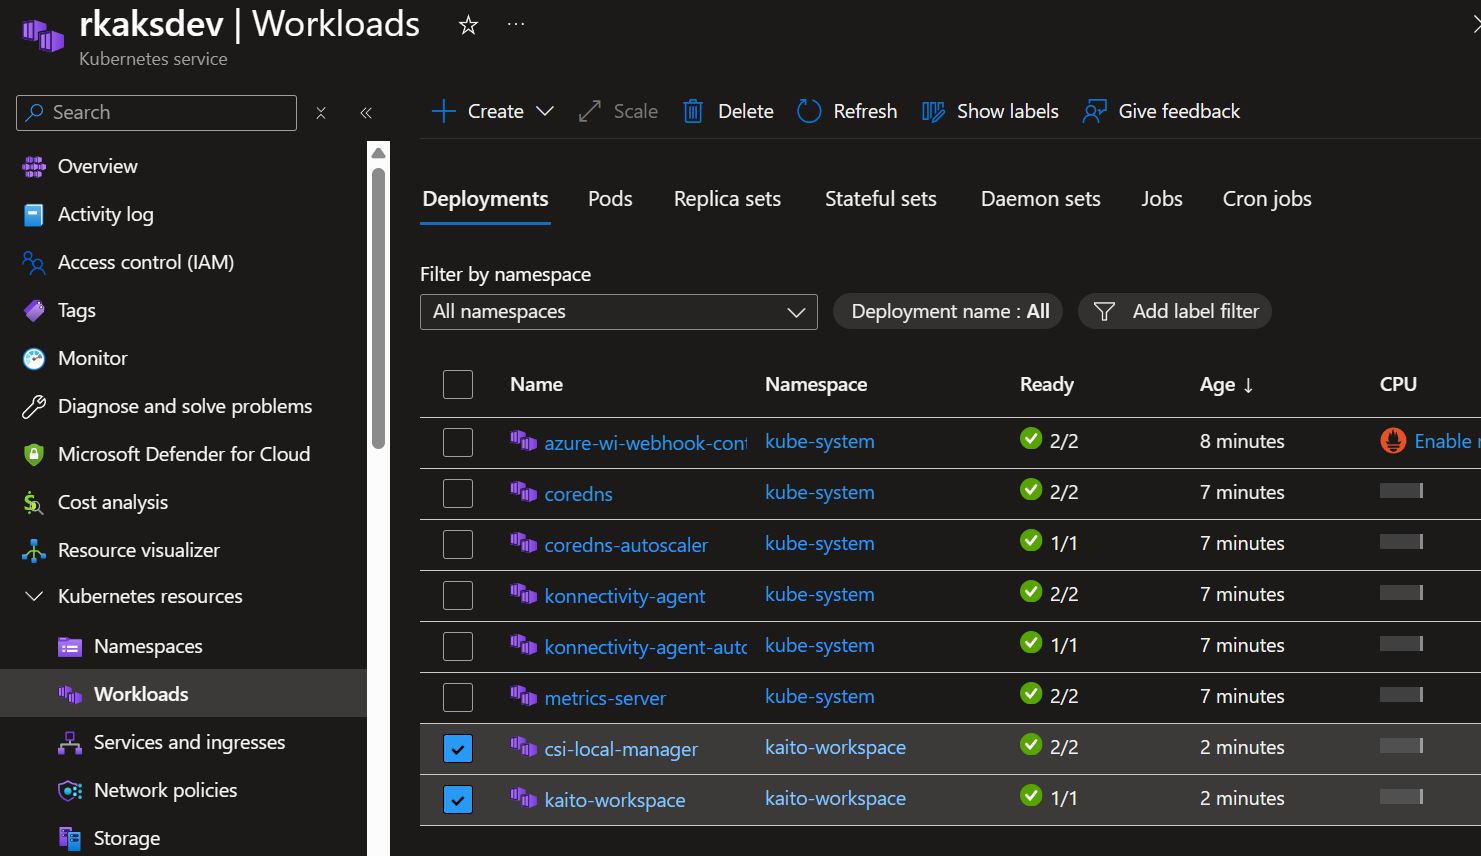Viewport: 1481px width, 856px height.
Task: Uncheck the kaito-workspace deployment checkbox
Action: (x=458, y=799)
